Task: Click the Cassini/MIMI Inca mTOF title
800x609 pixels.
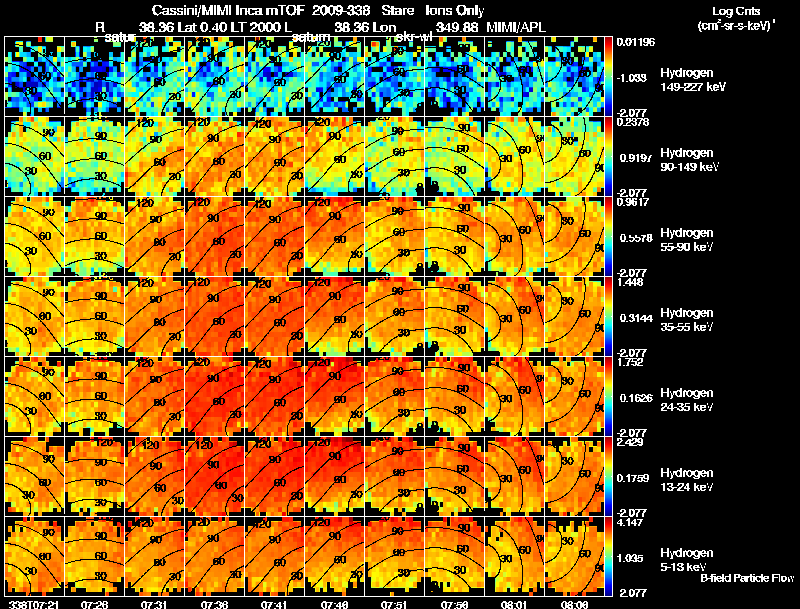Action: coord(228,11)
